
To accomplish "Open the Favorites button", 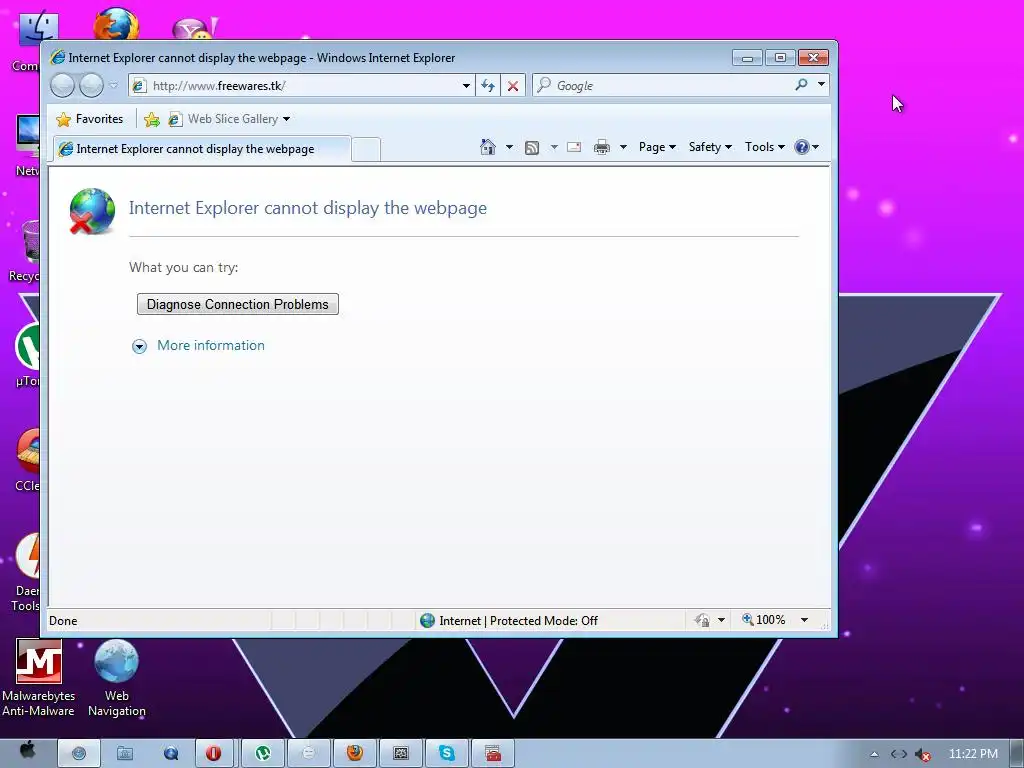I will point(89,119).
